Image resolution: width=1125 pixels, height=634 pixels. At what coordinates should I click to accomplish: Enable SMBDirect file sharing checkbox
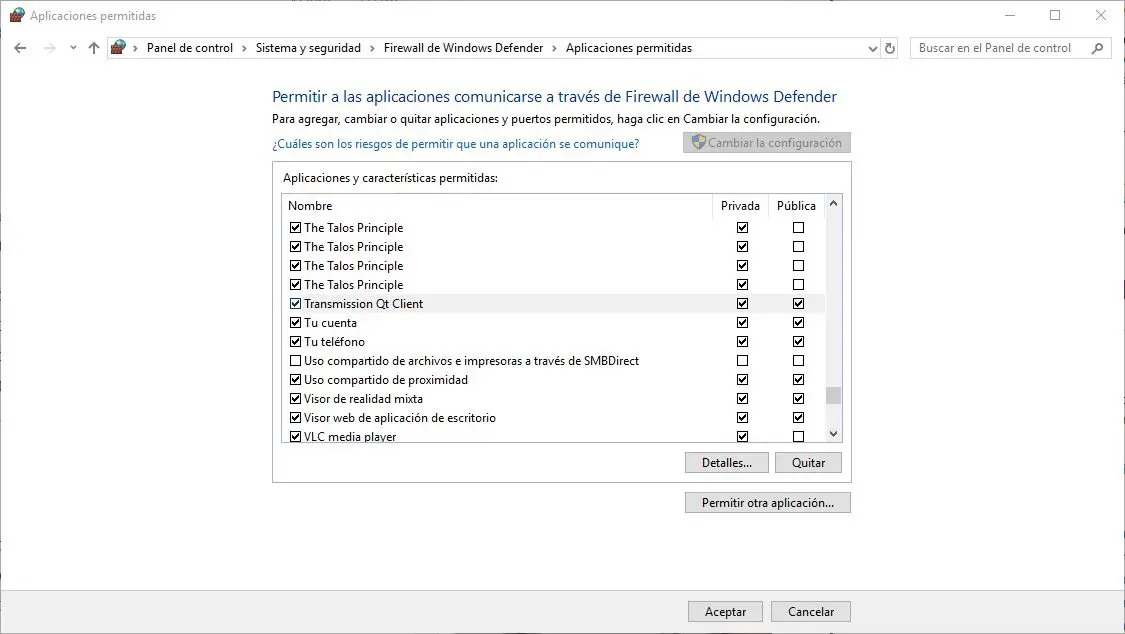[x=295, y=361]
